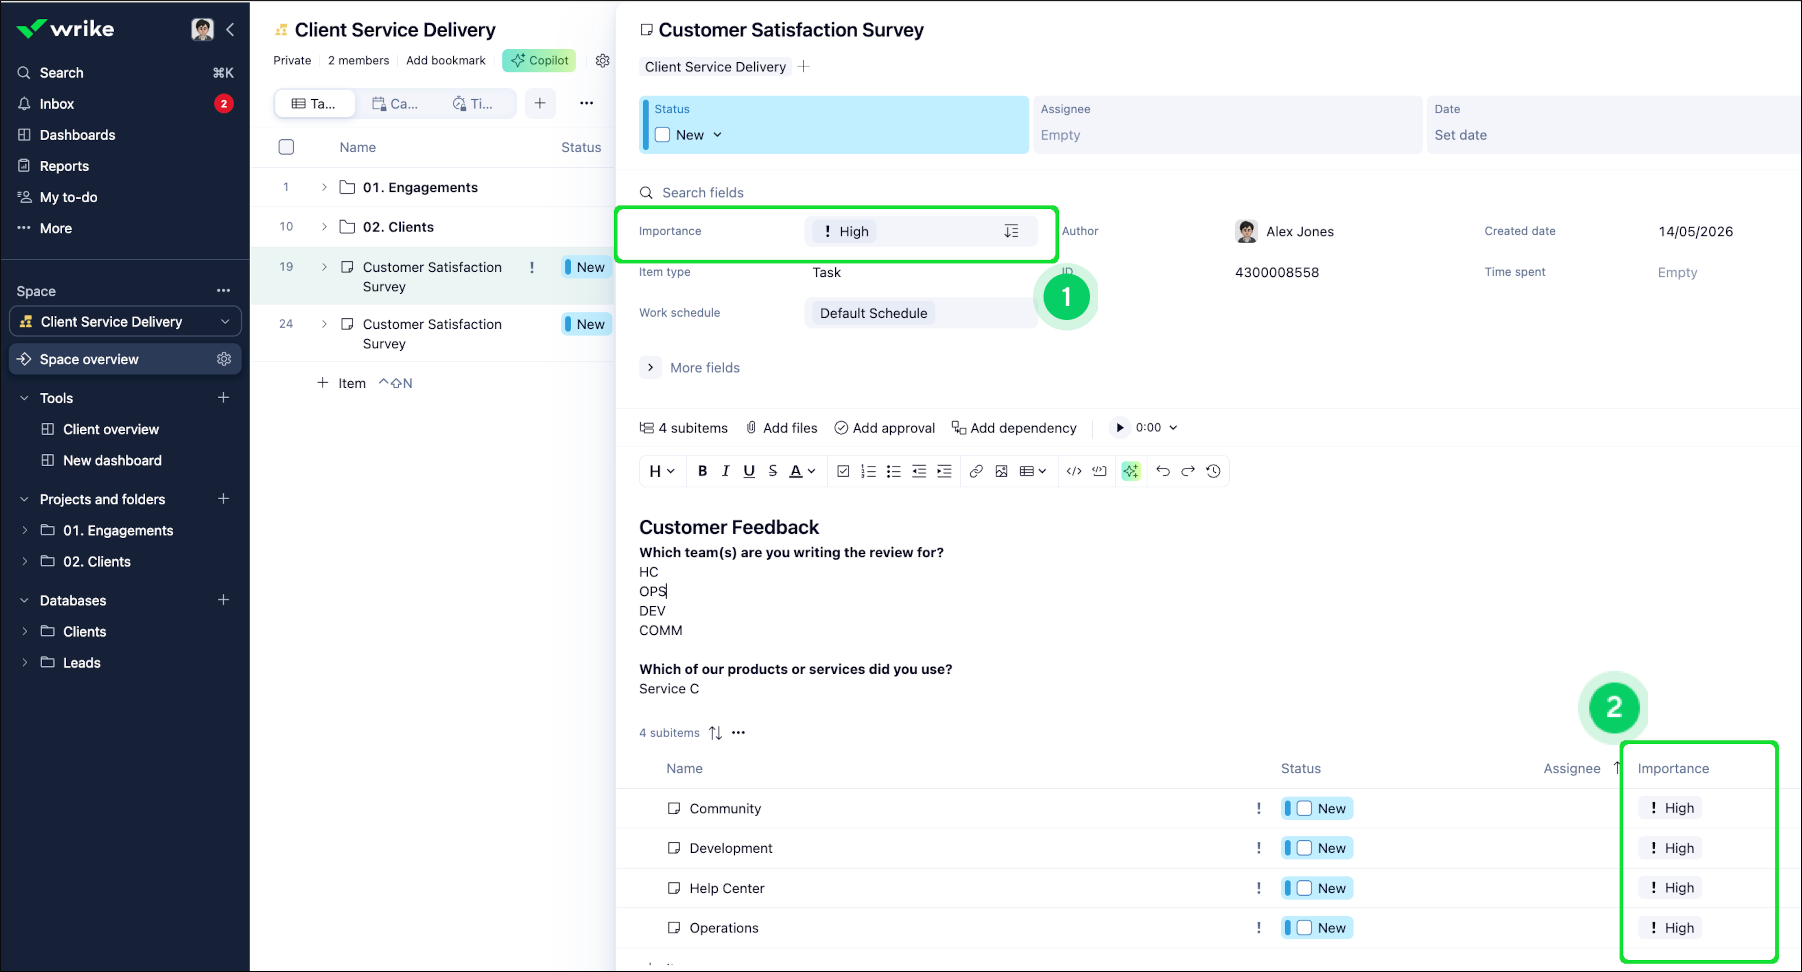Increase indent in editor toolbar
Image resolution: width=1802 pixels, height=972 pixels.
point(944,471)
